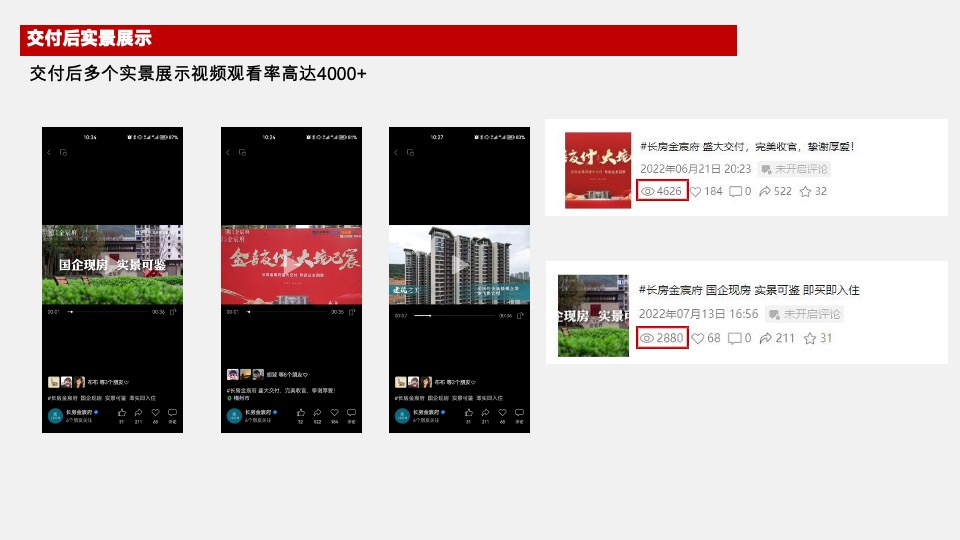Click hashtag caption on garden video phone
Viewport: 960px width, 540px height.
pos(102,398)
